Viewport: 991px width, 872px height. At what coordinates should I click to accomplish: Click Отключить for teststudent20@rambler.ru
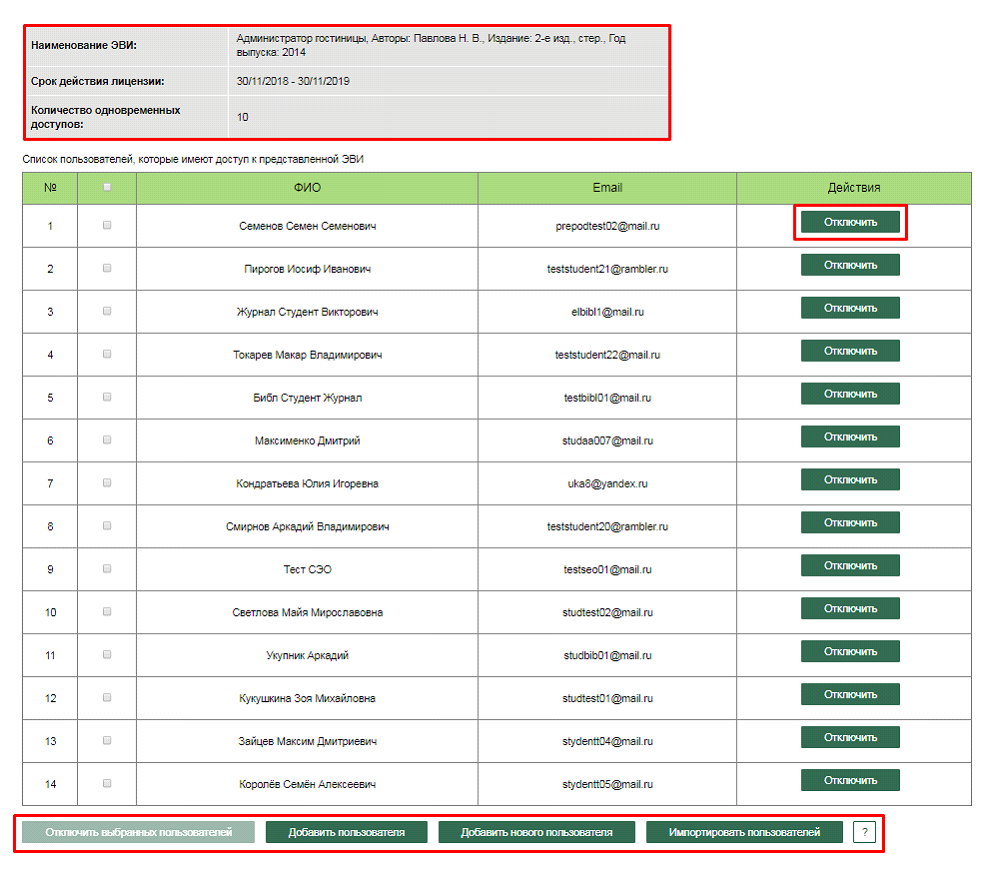pos(850,523)
